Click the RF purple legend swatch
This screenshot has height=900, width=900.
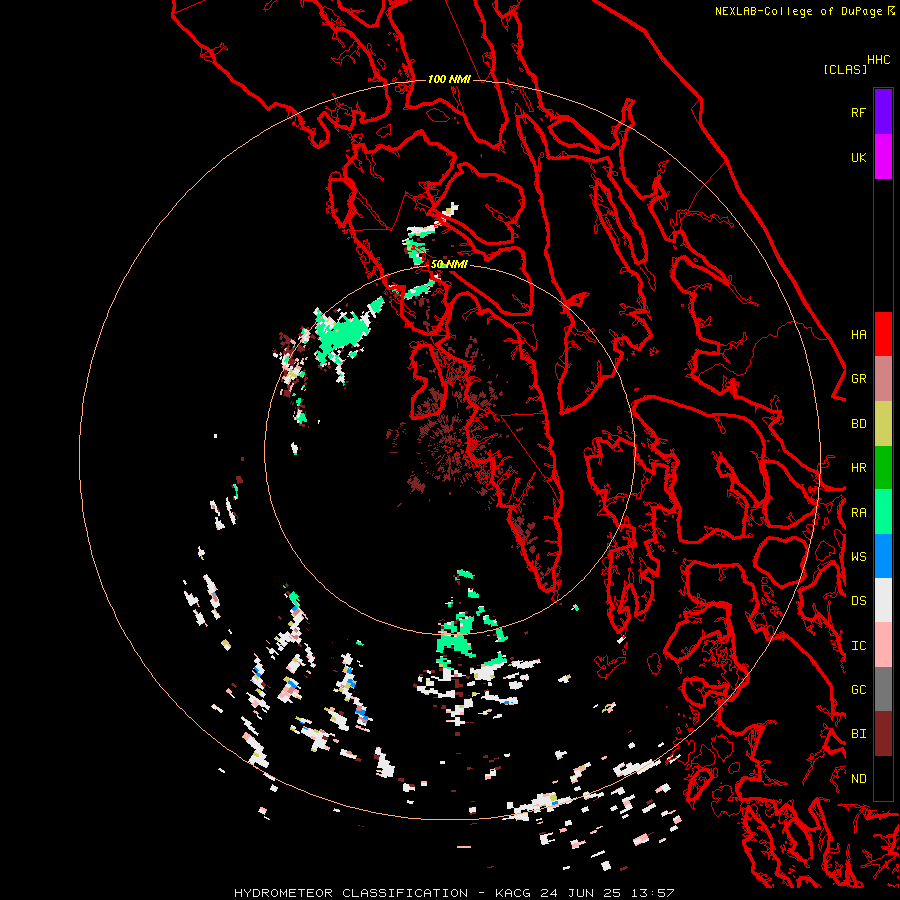tap(883, 112)
